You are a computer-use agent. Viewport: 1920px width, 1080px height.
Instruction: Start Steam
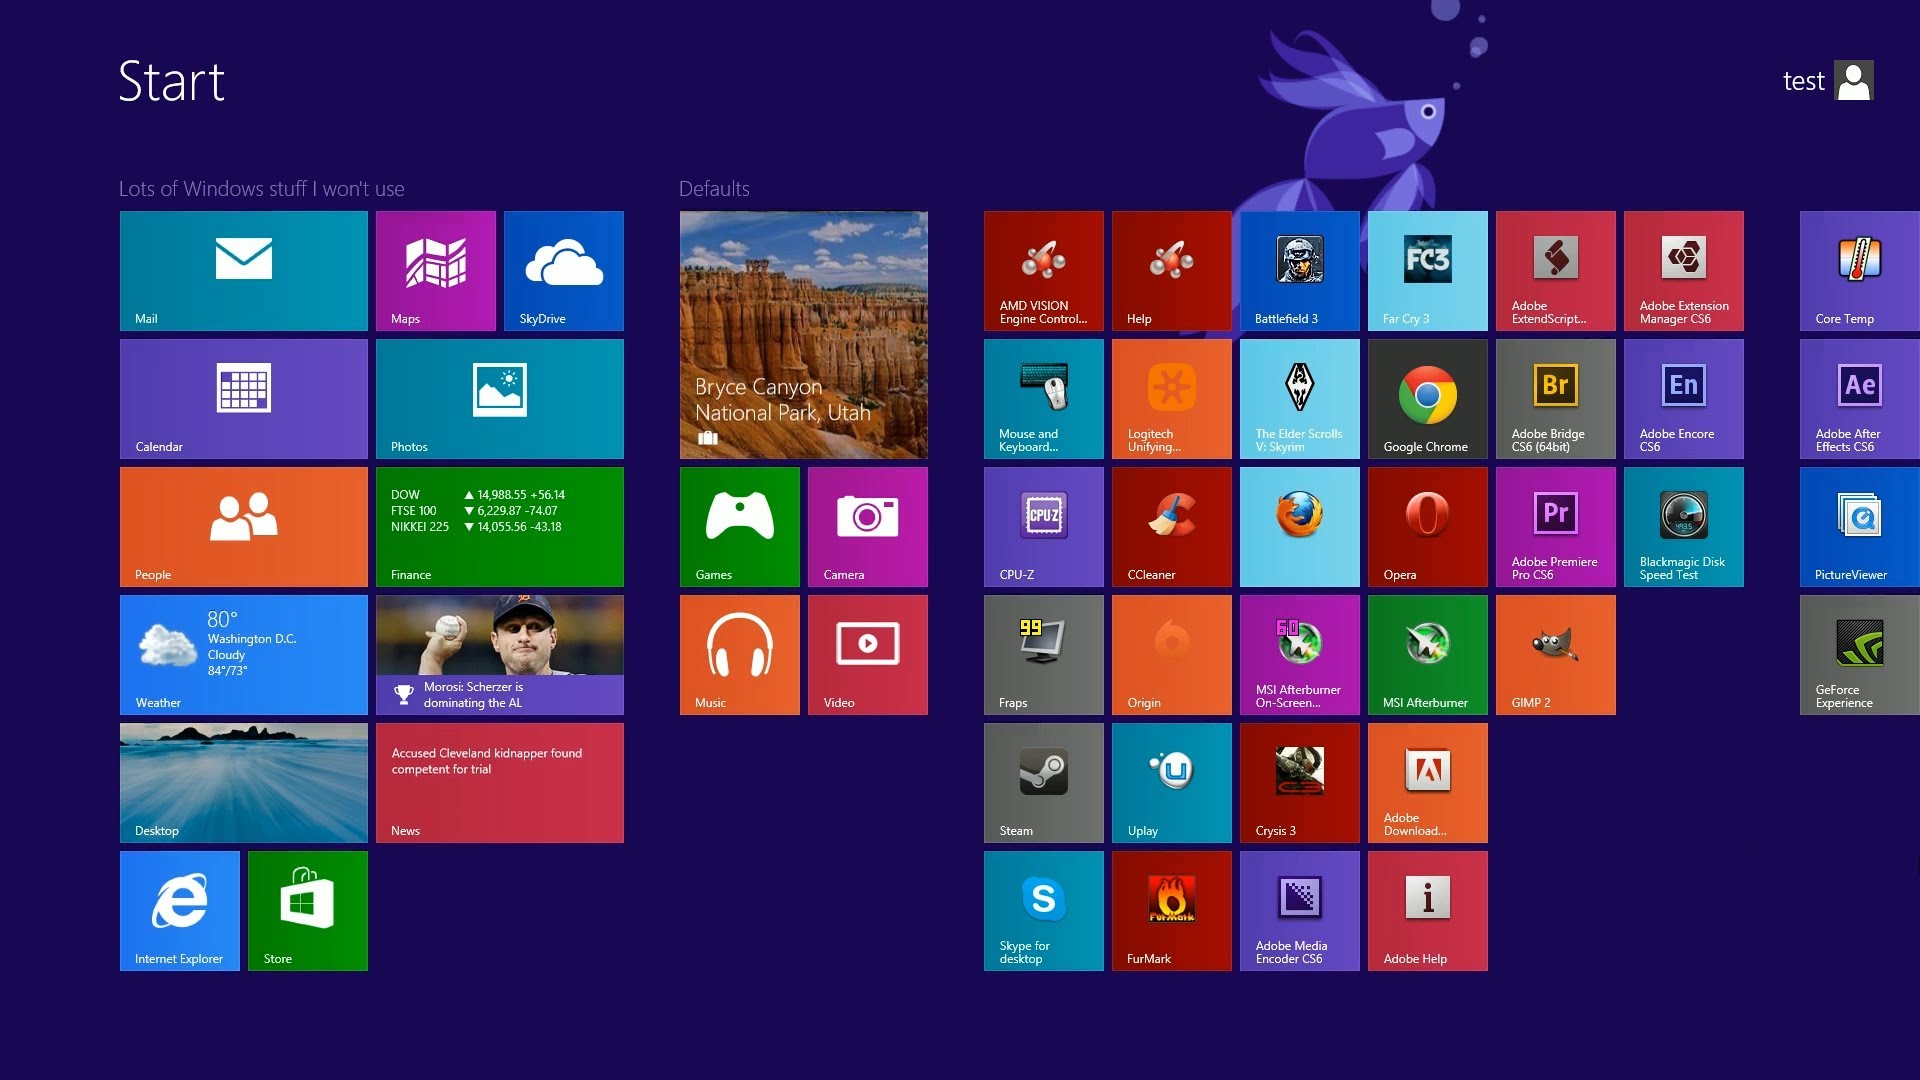point(1044,782)
